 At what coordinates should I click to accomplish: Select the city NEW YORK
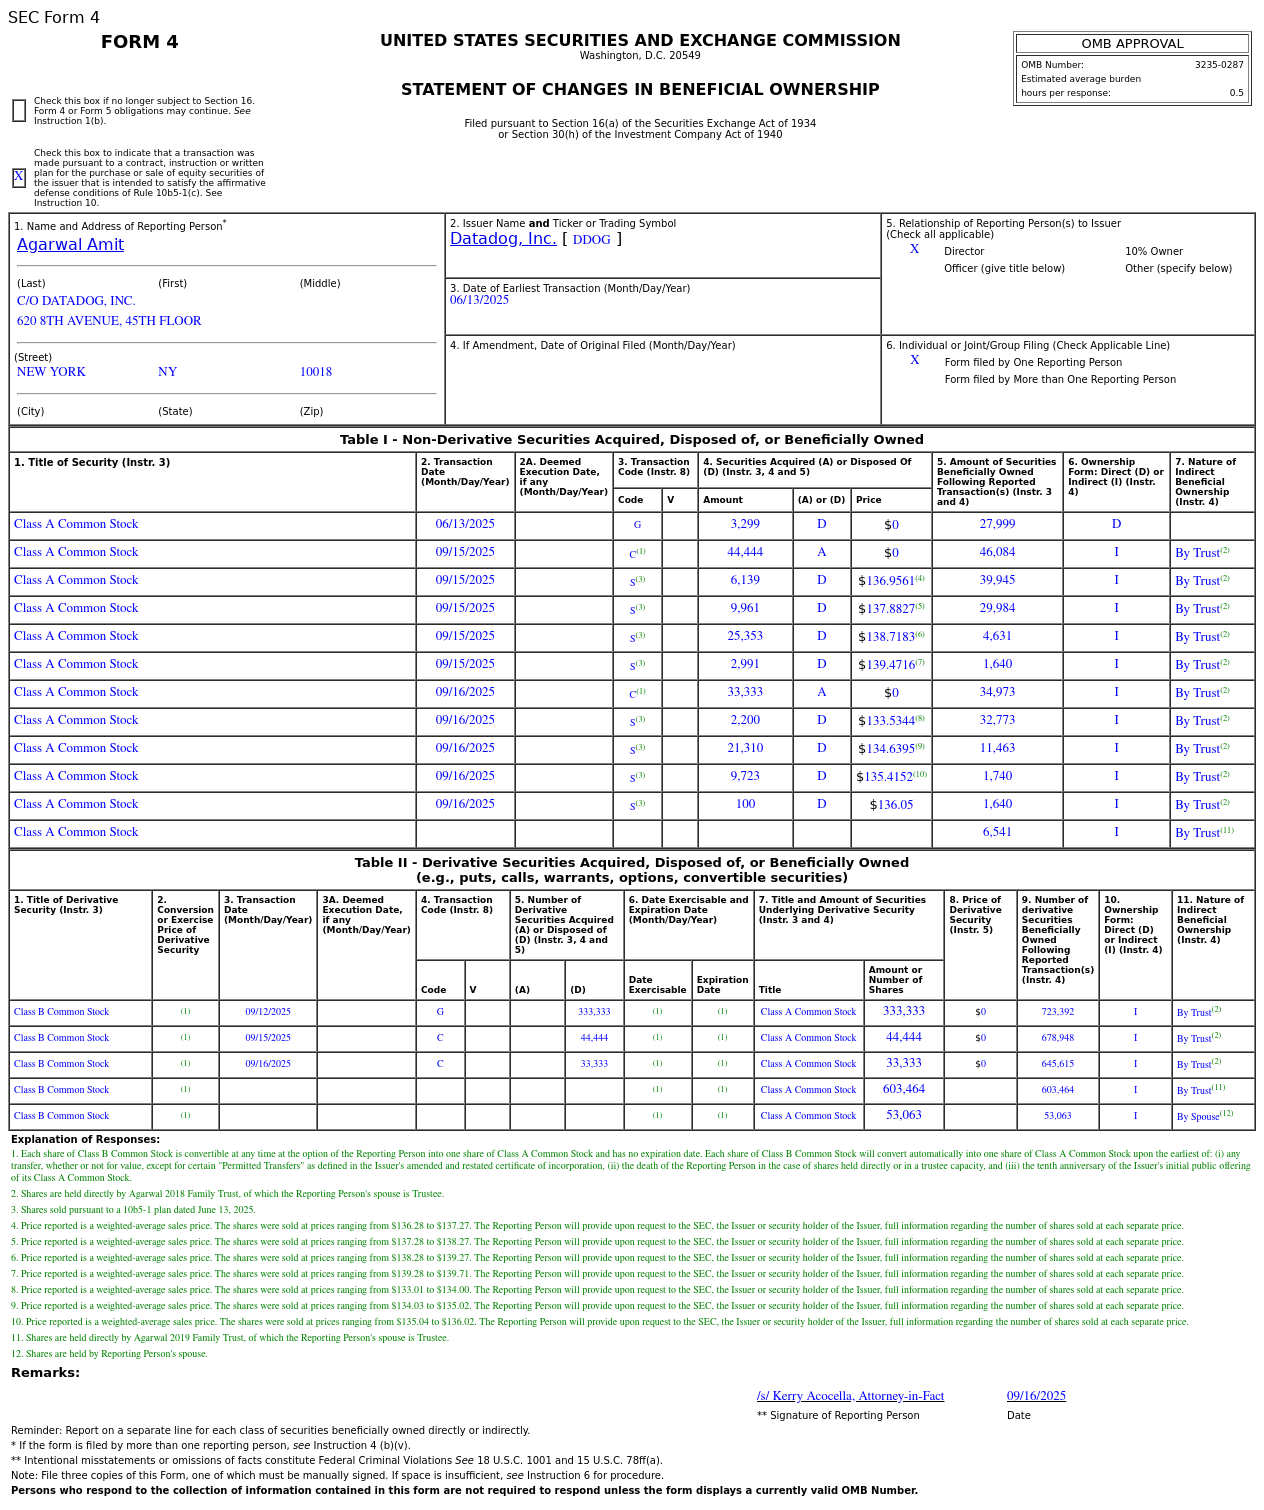(51, 372)
